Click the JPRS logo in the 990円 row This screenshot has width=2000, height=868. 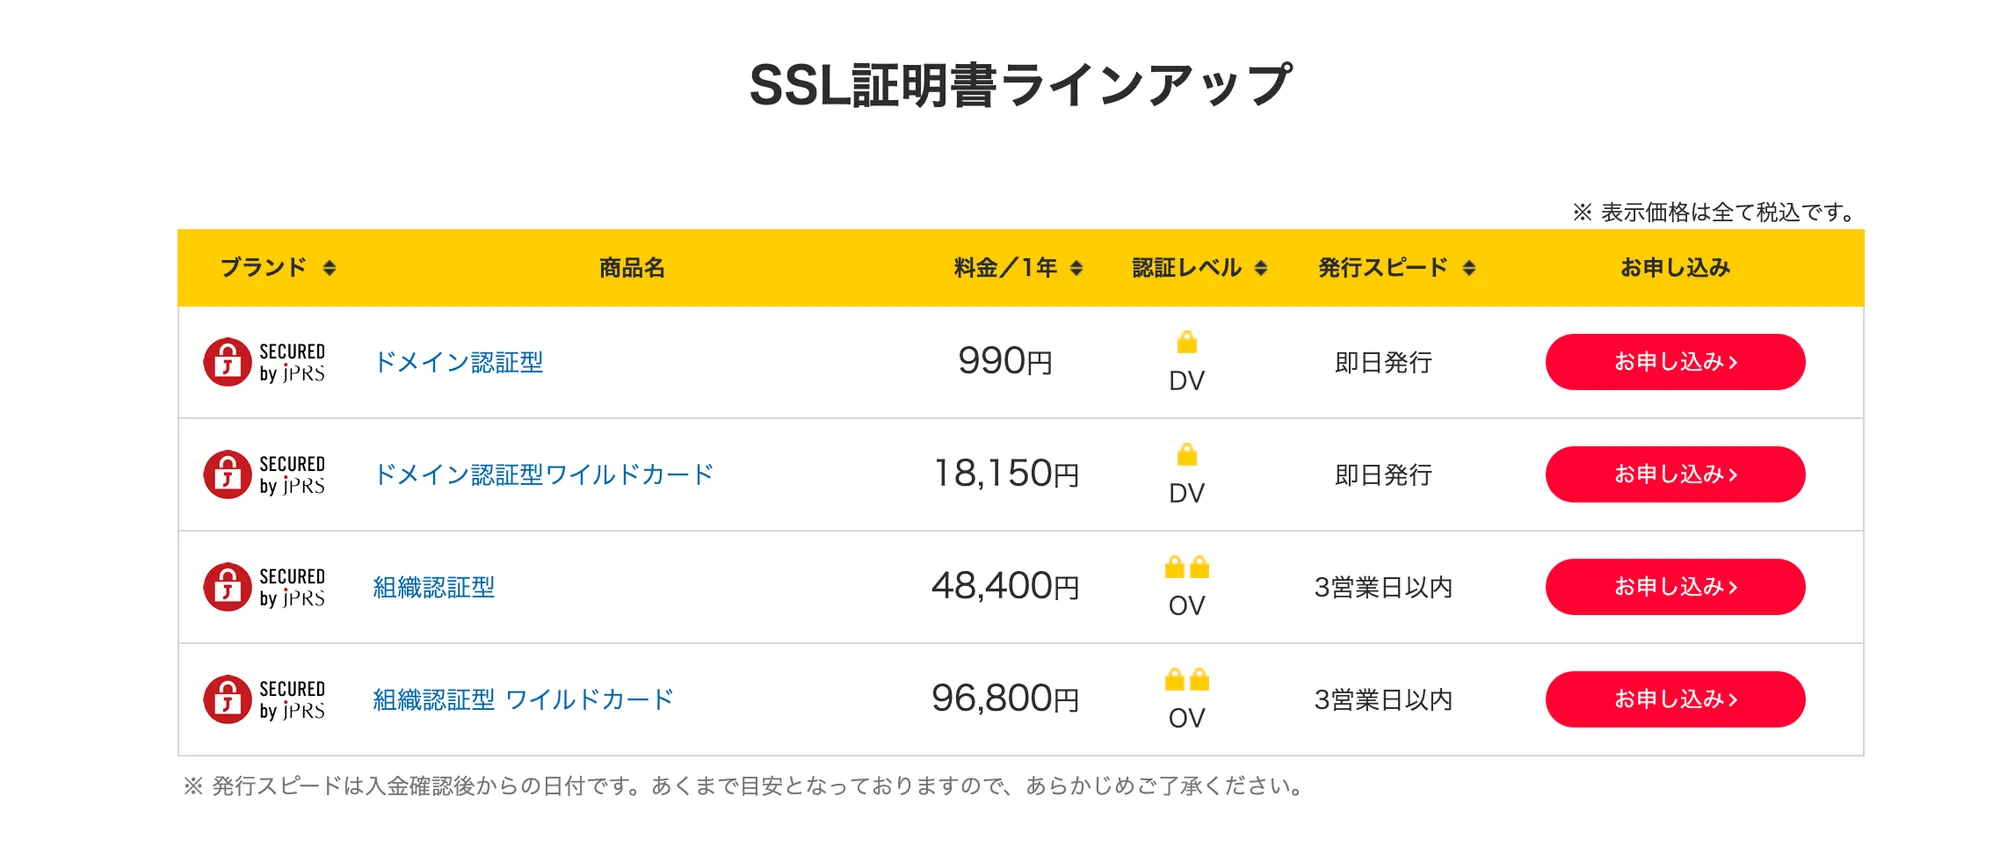click(264, 362)
